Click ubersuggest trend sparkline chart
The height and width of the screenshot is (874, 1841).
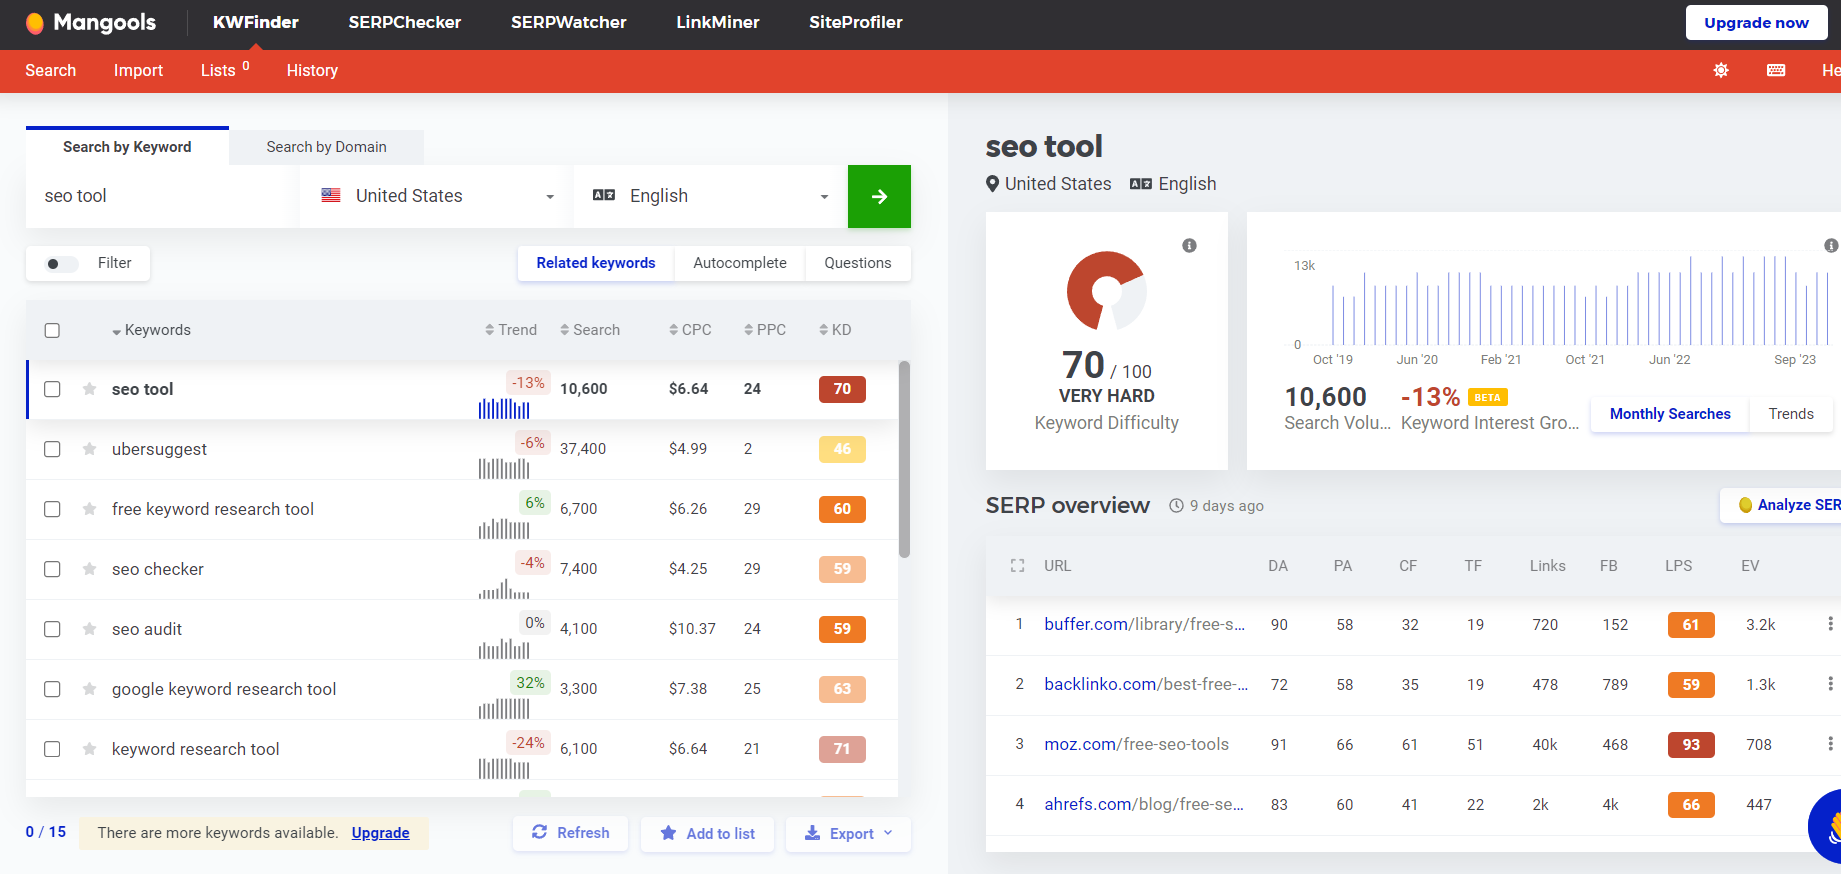[x=504, y=468]
